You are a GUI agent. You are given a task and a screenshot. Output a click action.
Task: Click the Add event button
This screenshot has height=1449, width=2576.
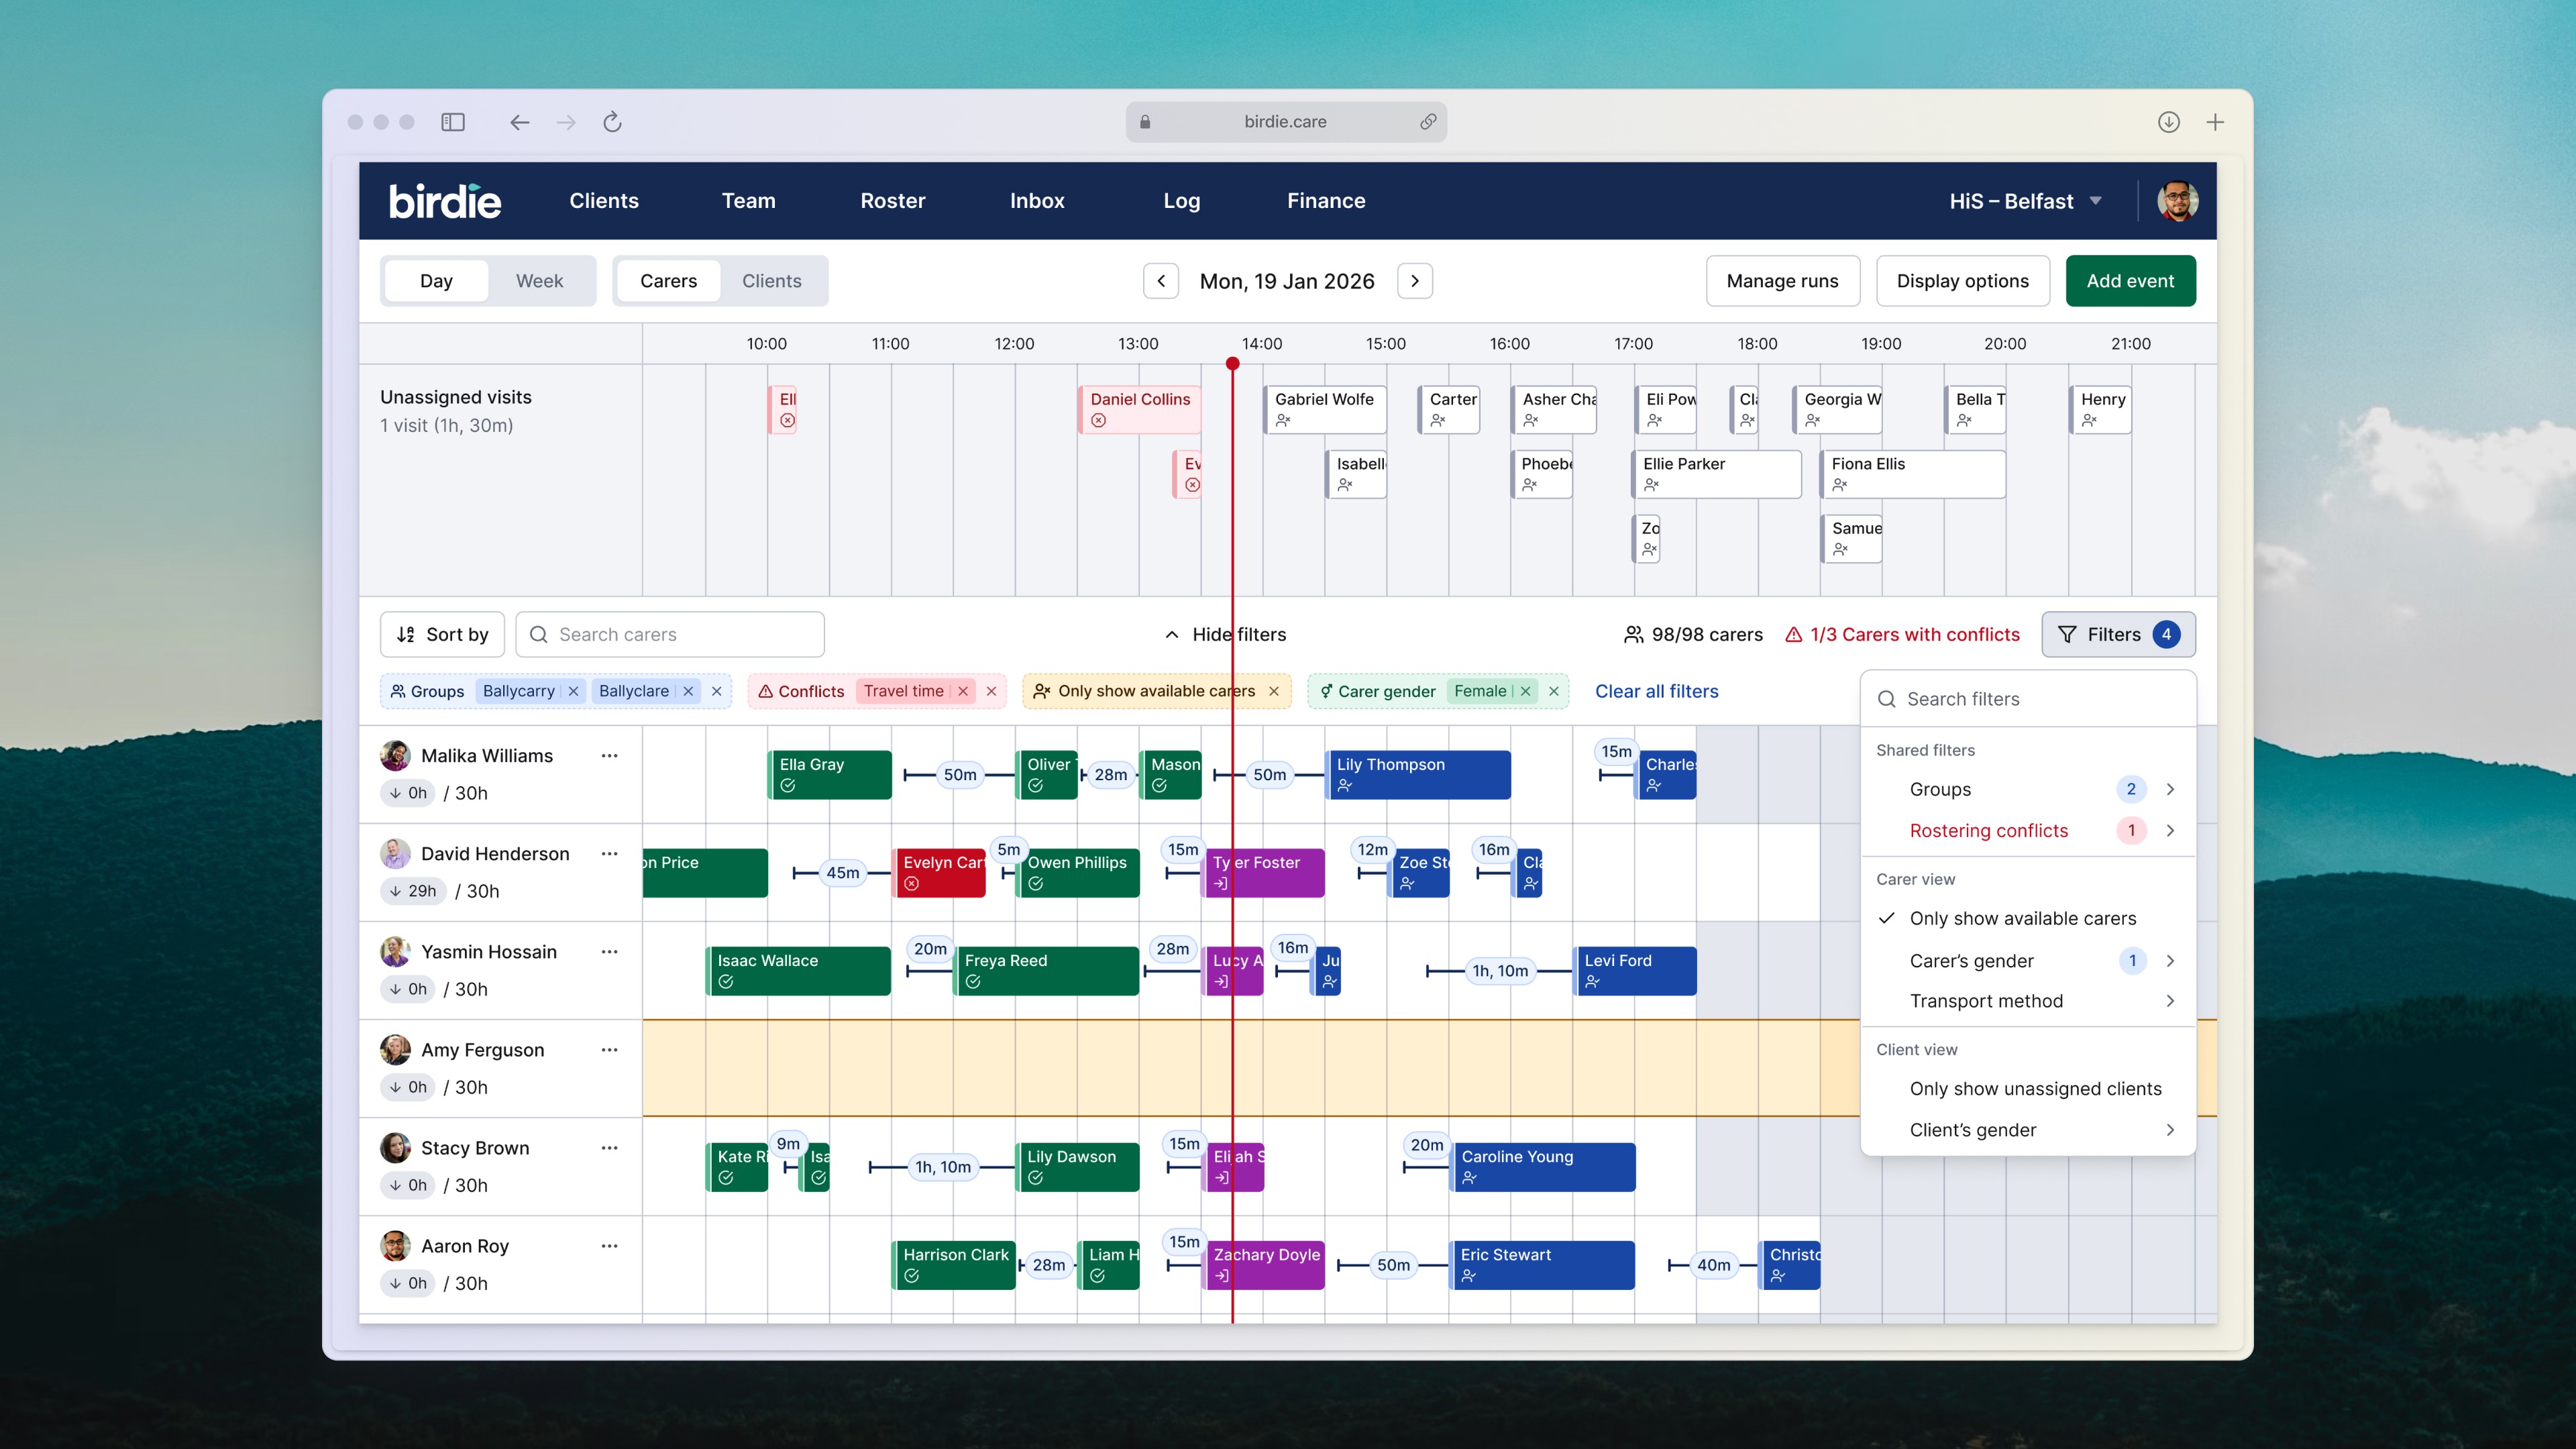tap(2130, 281)
